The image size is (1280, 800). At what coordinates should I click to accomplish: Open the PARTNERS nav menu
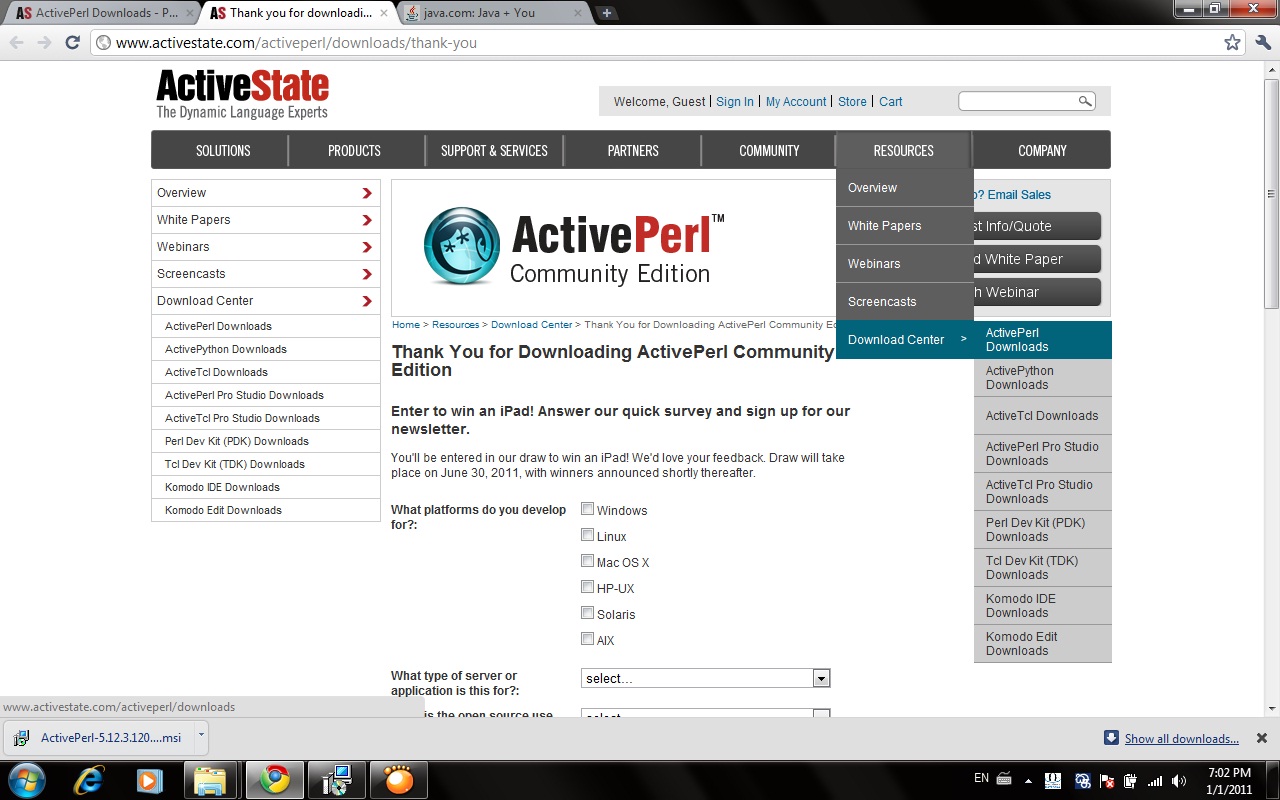pyautogui.click(x=633, y=150)
